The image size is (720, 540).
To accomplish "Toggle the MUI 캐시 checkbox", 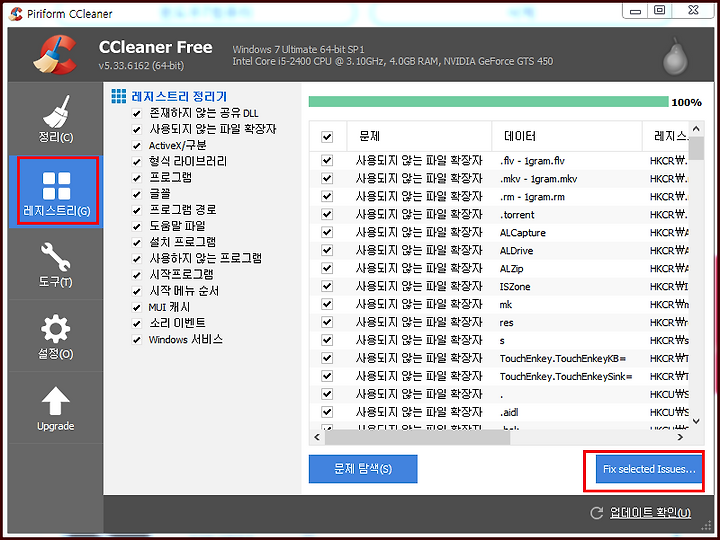I will 136,308.
